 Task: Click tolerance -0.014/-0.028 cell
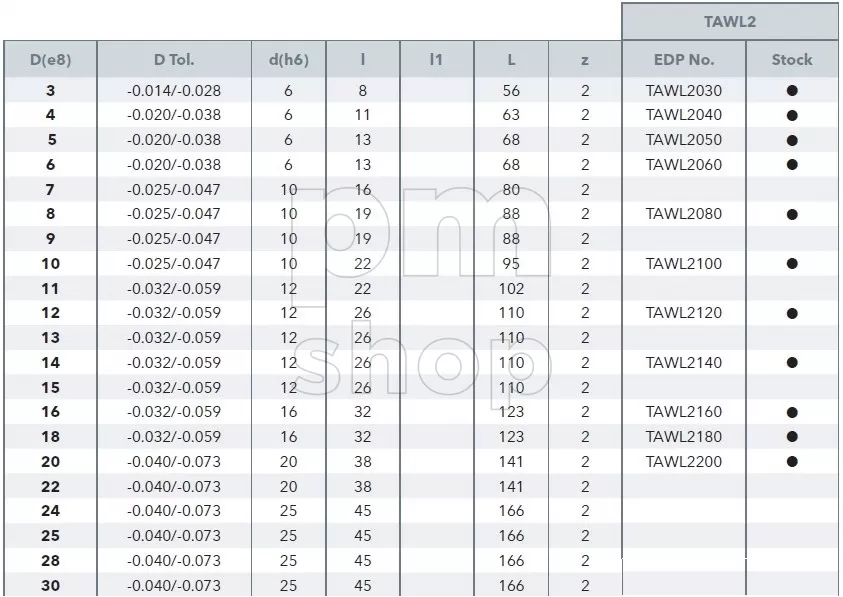click(x=174, y=91)
